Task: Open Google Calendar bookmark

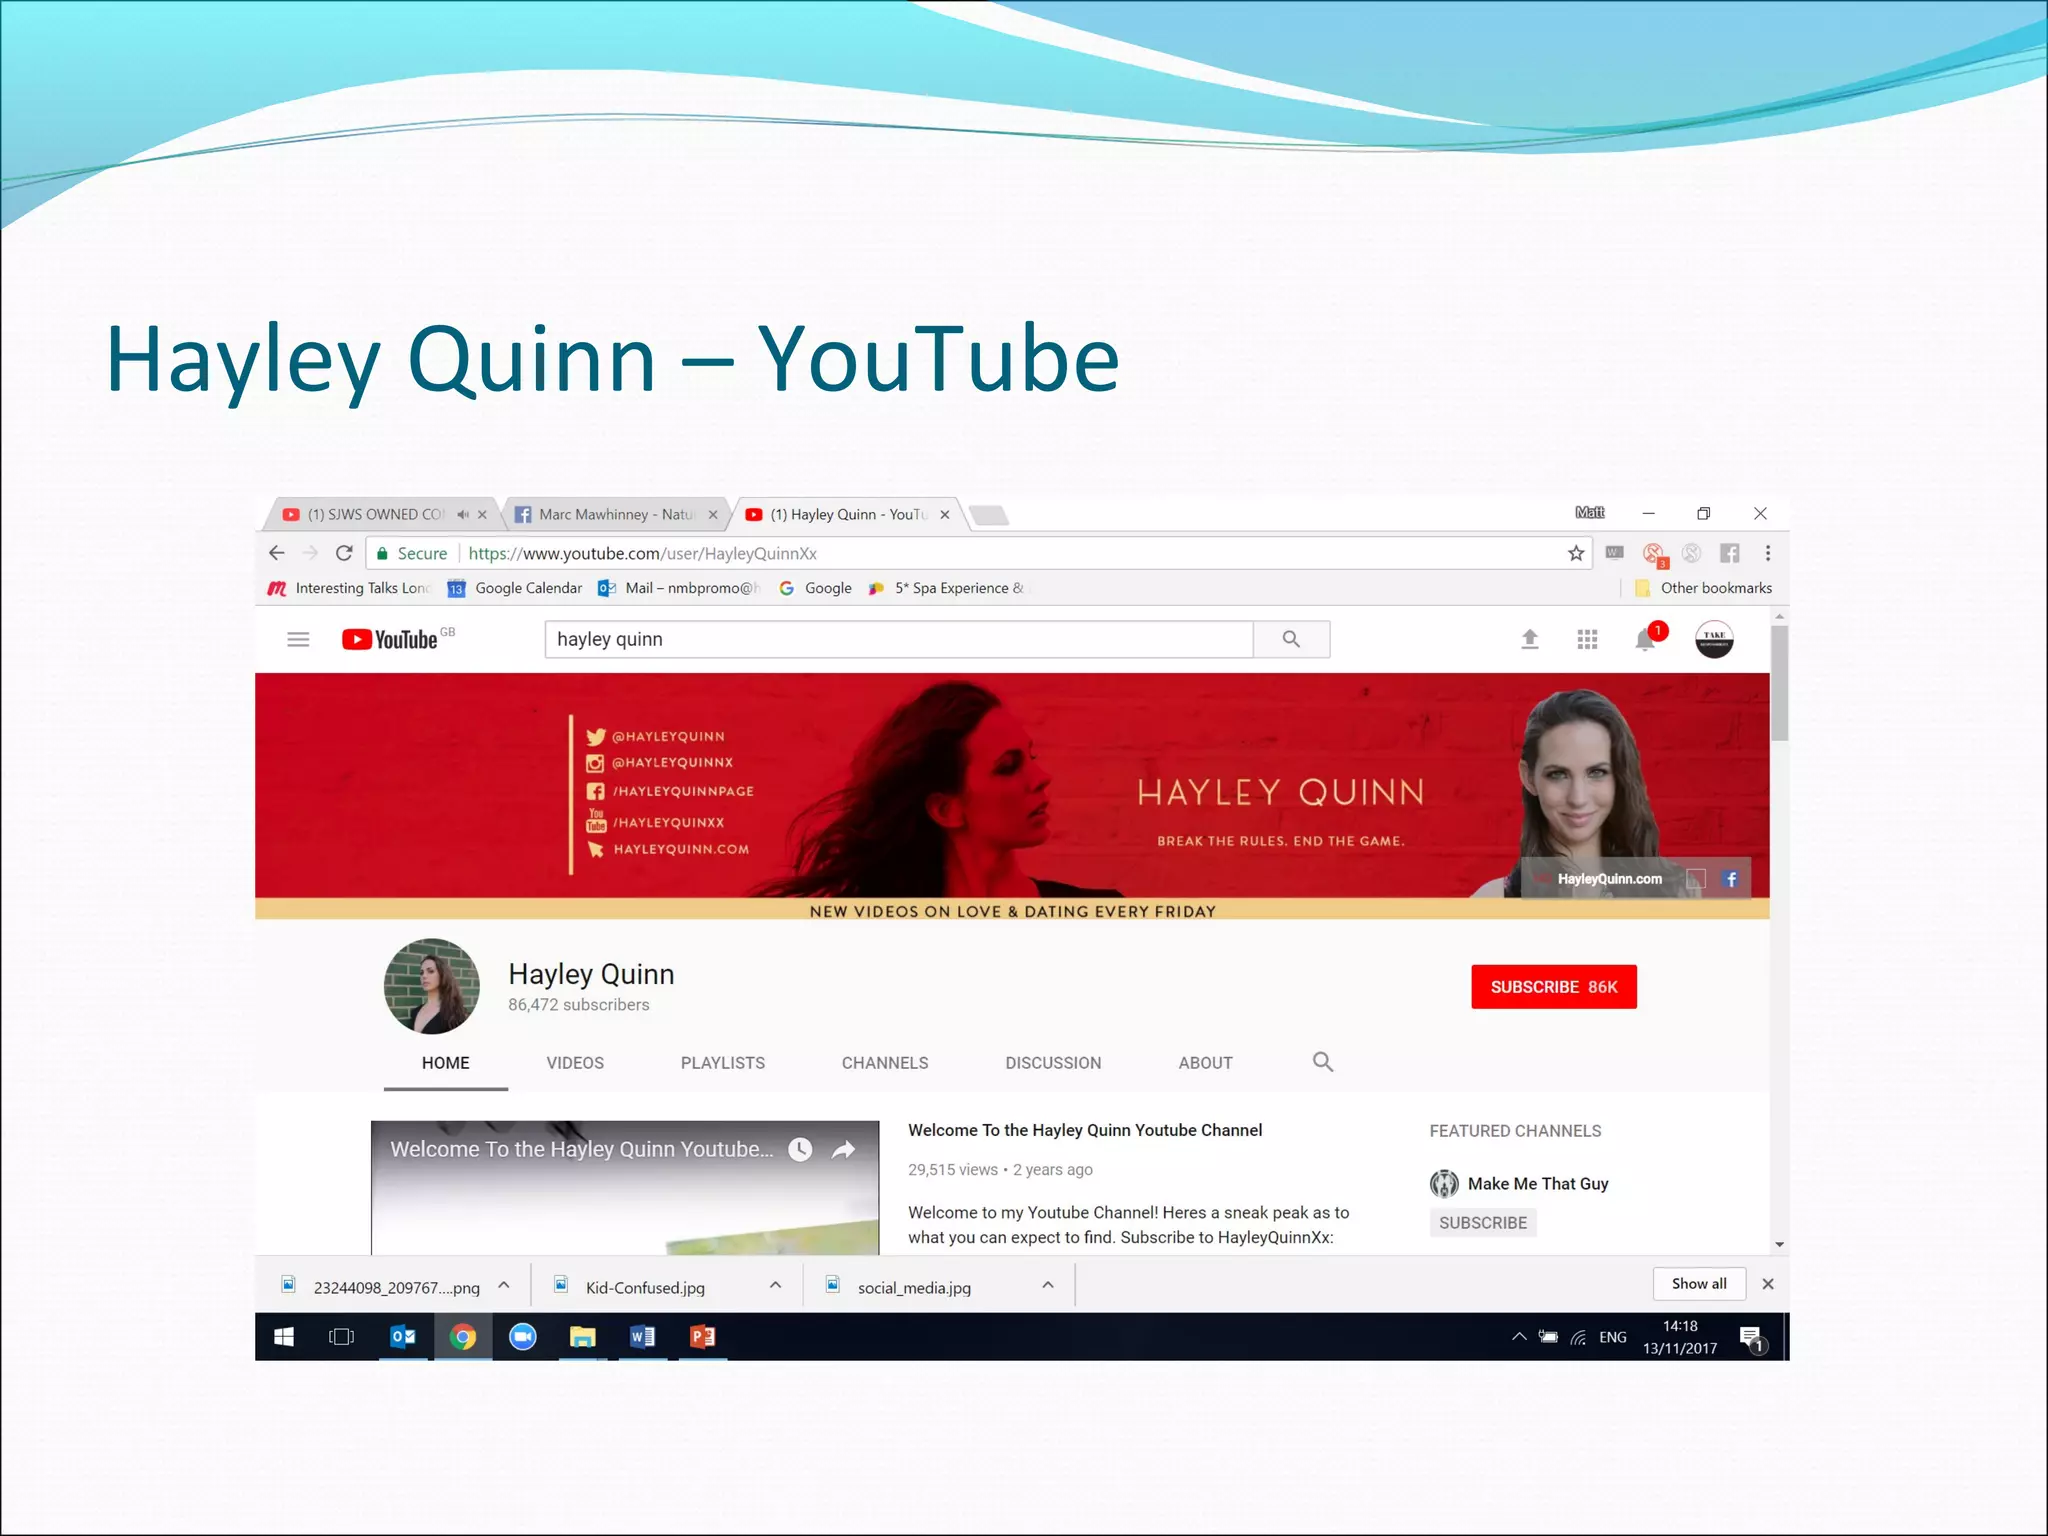Action: coord(515,588)
